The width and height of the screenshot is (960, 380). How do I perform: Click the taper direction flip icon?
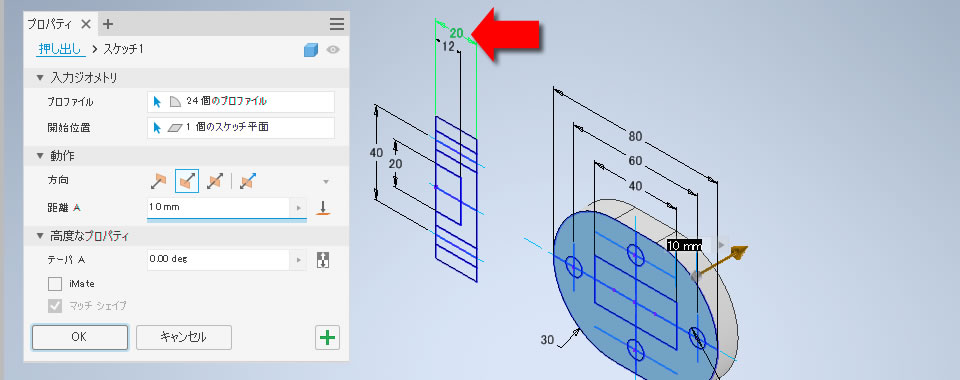(x=323, y=259)
